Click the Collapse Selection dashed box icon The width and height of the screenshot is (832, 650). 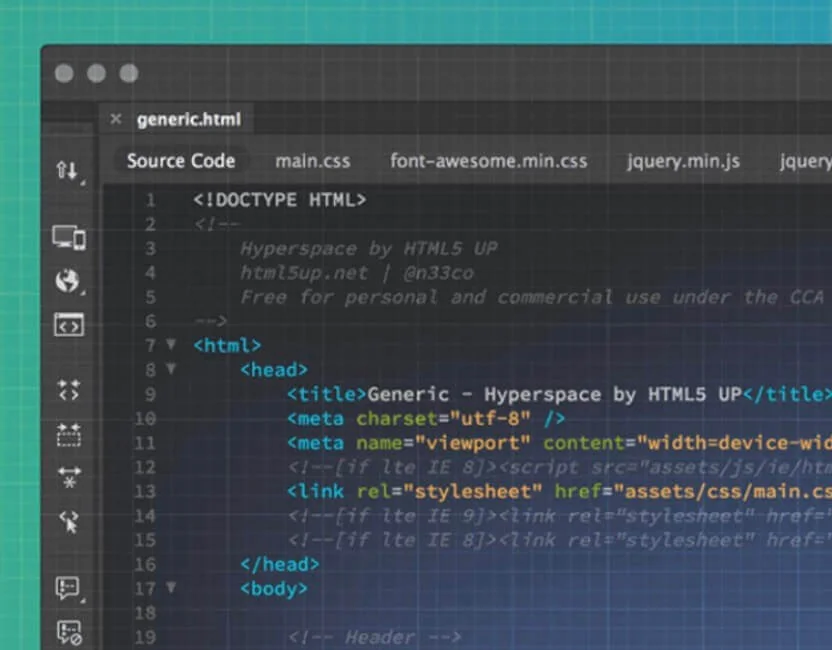tap(68, 434)
